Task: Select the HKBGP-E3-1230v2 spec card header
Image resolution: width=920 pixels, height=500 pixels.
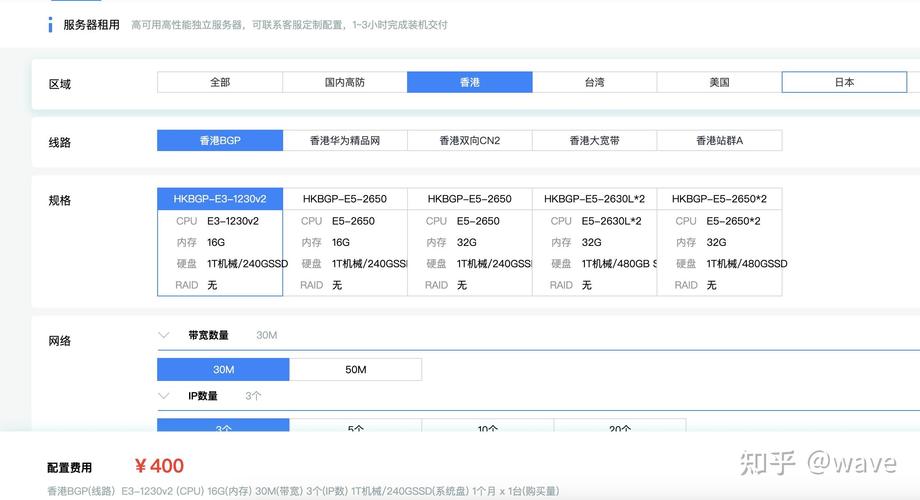Action: 220,199
